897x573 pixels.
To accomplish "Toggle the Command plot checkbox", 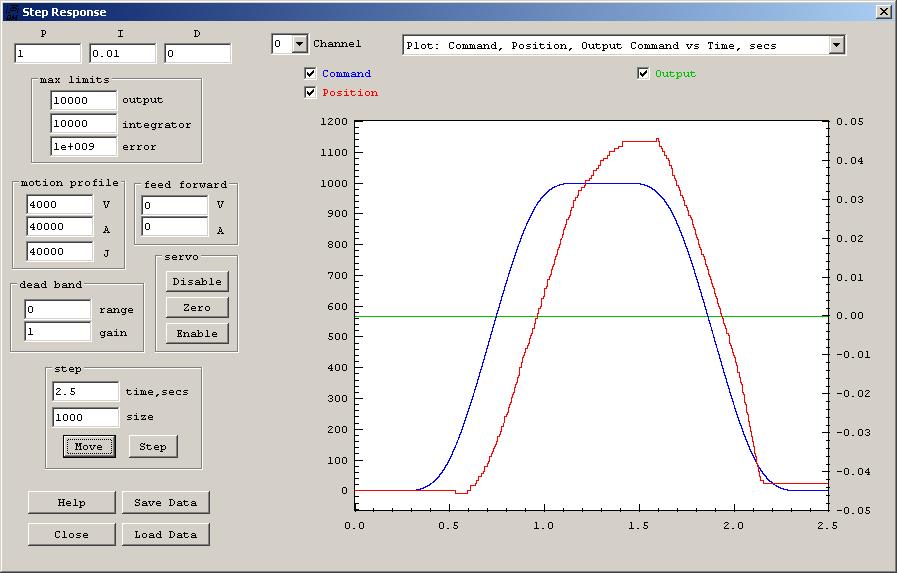I will pyautogui.click(x=311, y=74).
